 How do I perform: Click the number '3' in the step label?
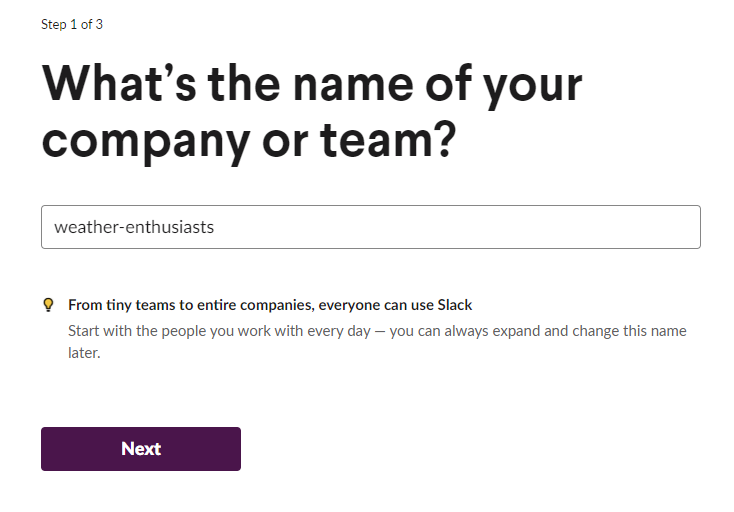coord(99,24)
